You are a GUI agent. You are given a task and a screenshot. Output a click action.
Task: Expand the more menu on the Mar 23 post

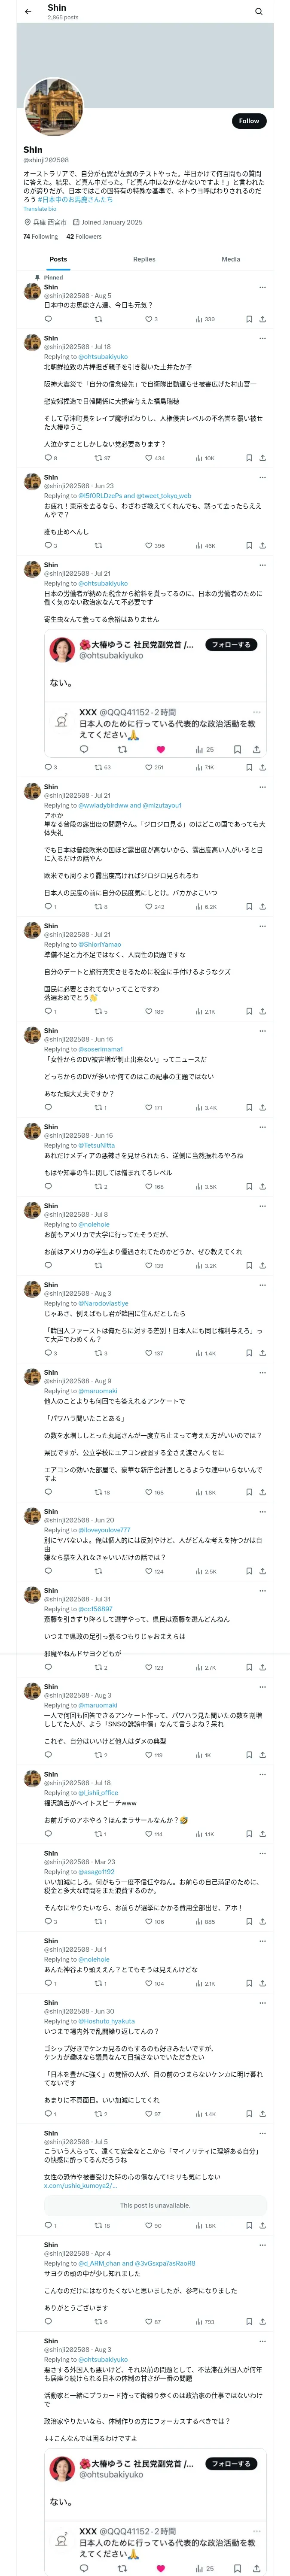coord(262,1853)
